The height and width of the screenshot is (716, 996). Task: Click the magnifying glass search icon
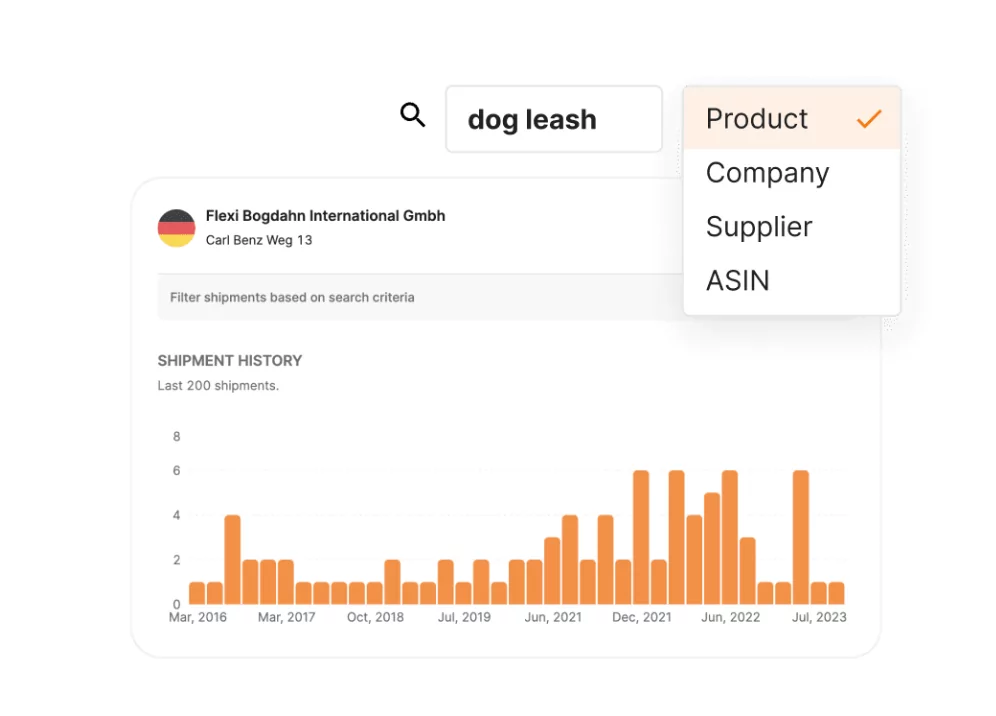click(x=412, y=115)
